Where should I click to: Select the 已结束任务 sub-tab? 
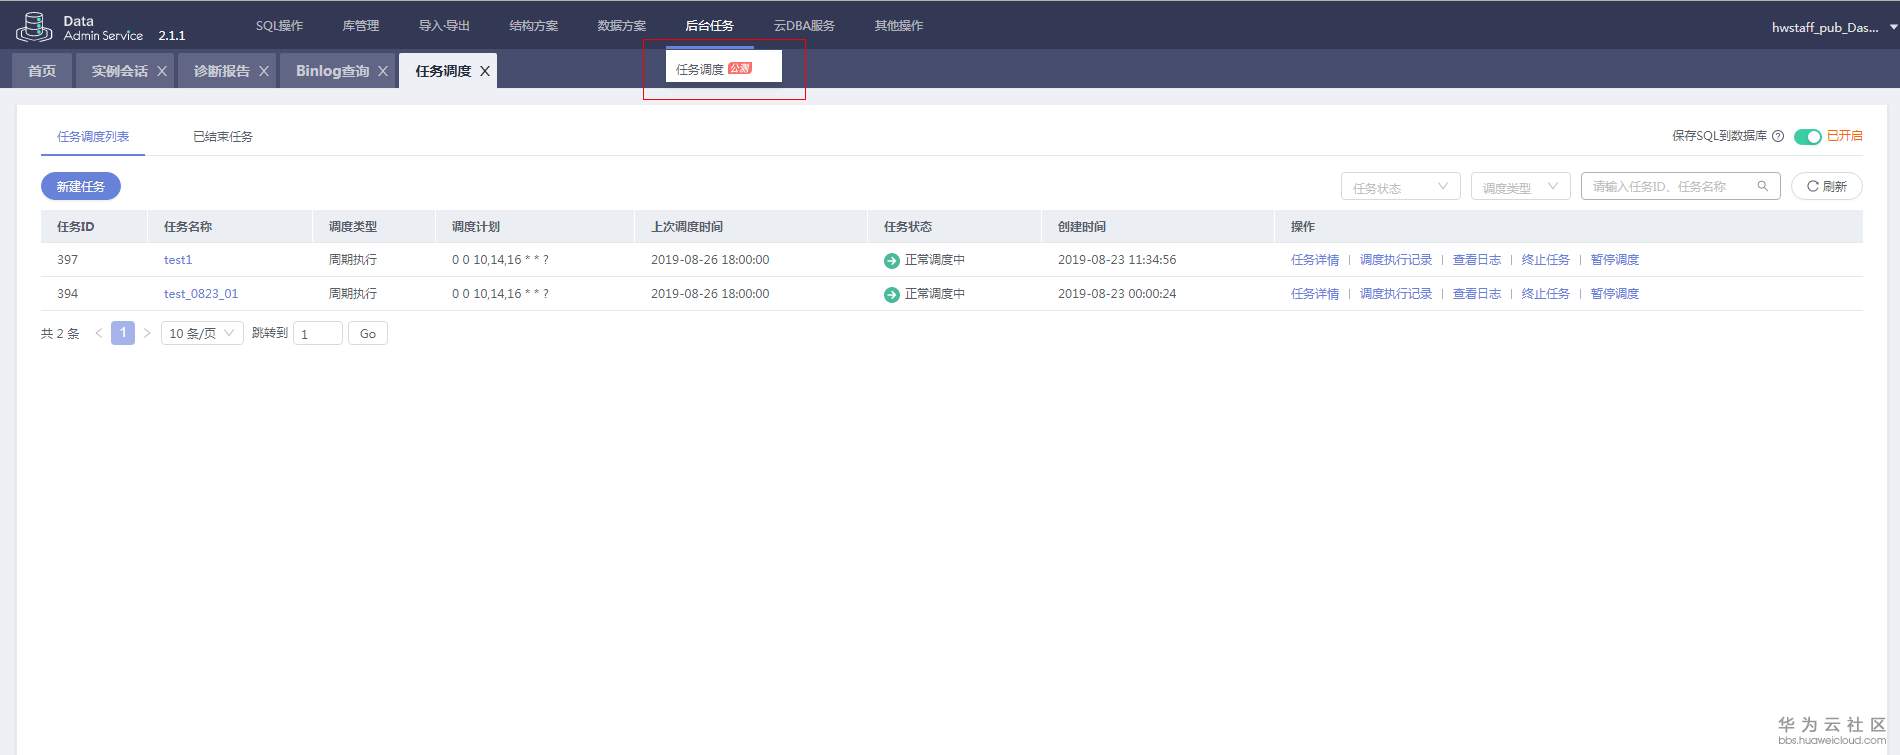point(223,137)
